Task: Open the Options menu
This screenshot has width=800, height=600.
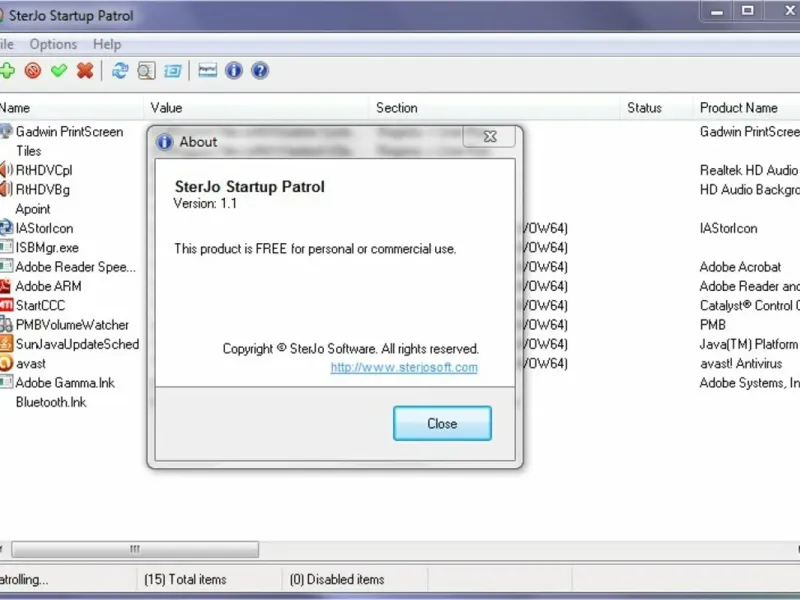Action: tap(53, 44)
